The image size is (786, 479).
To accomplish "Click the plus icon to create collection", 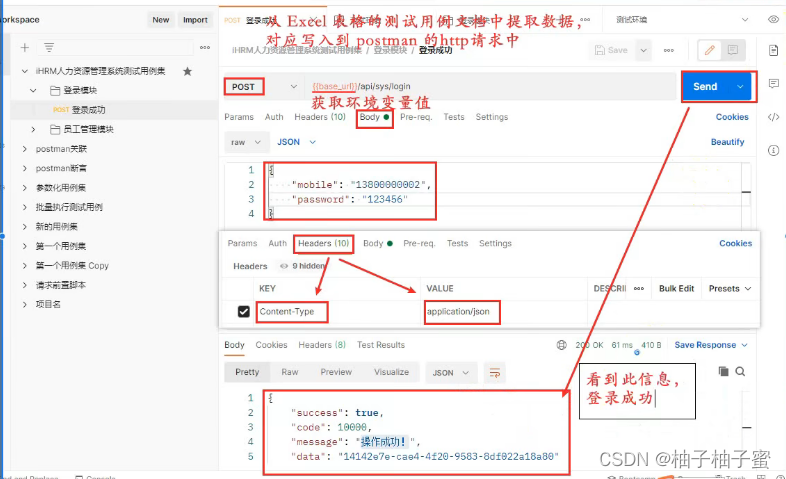I will click(25, 48).
